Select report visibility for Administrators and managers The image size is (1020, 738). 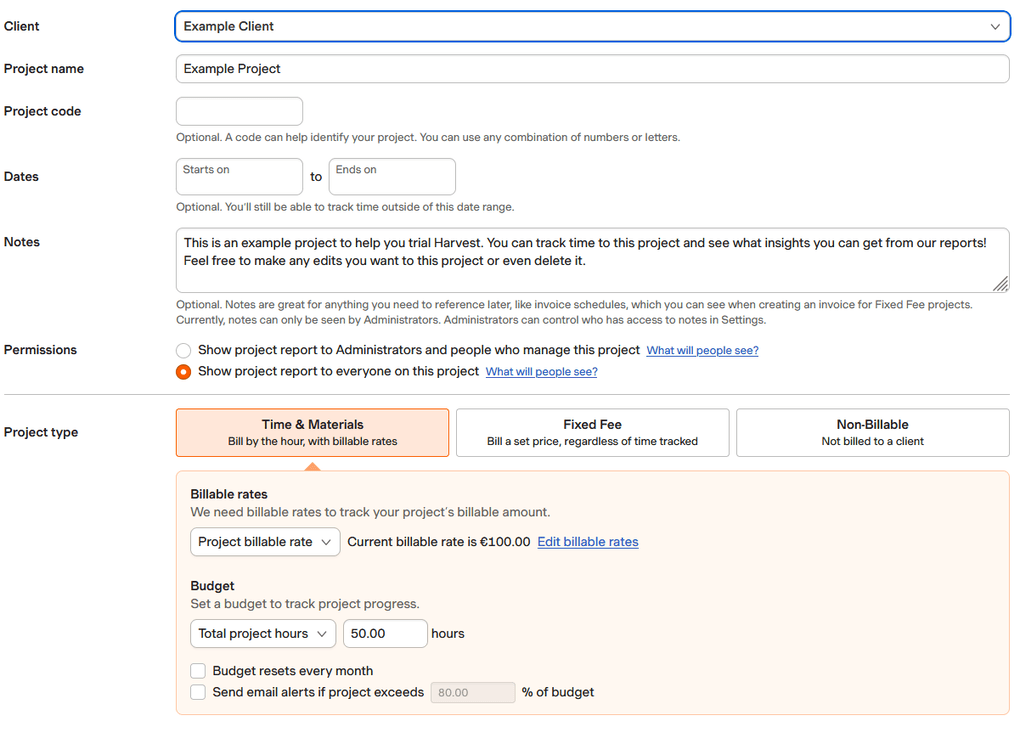click(x=183, y=350)
